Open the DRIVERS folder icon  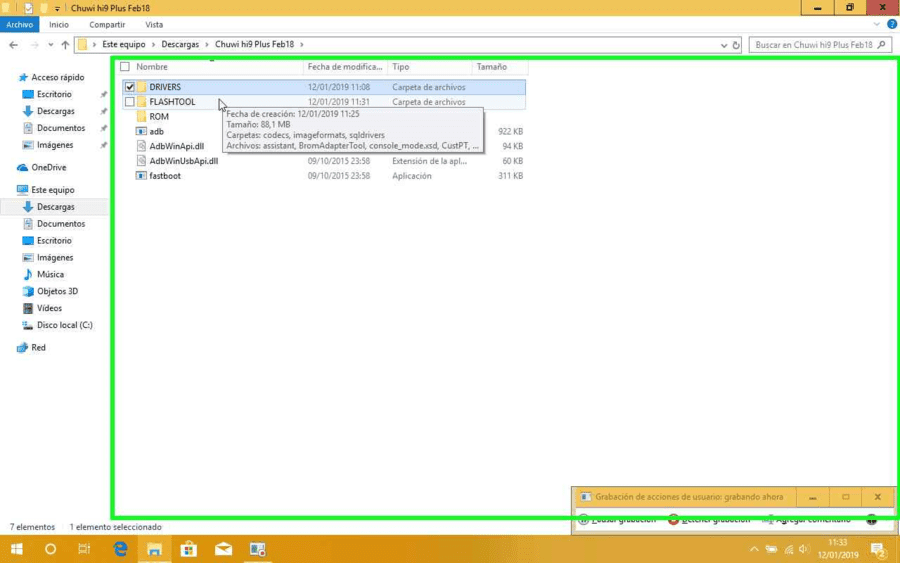(x=142, y=87)
